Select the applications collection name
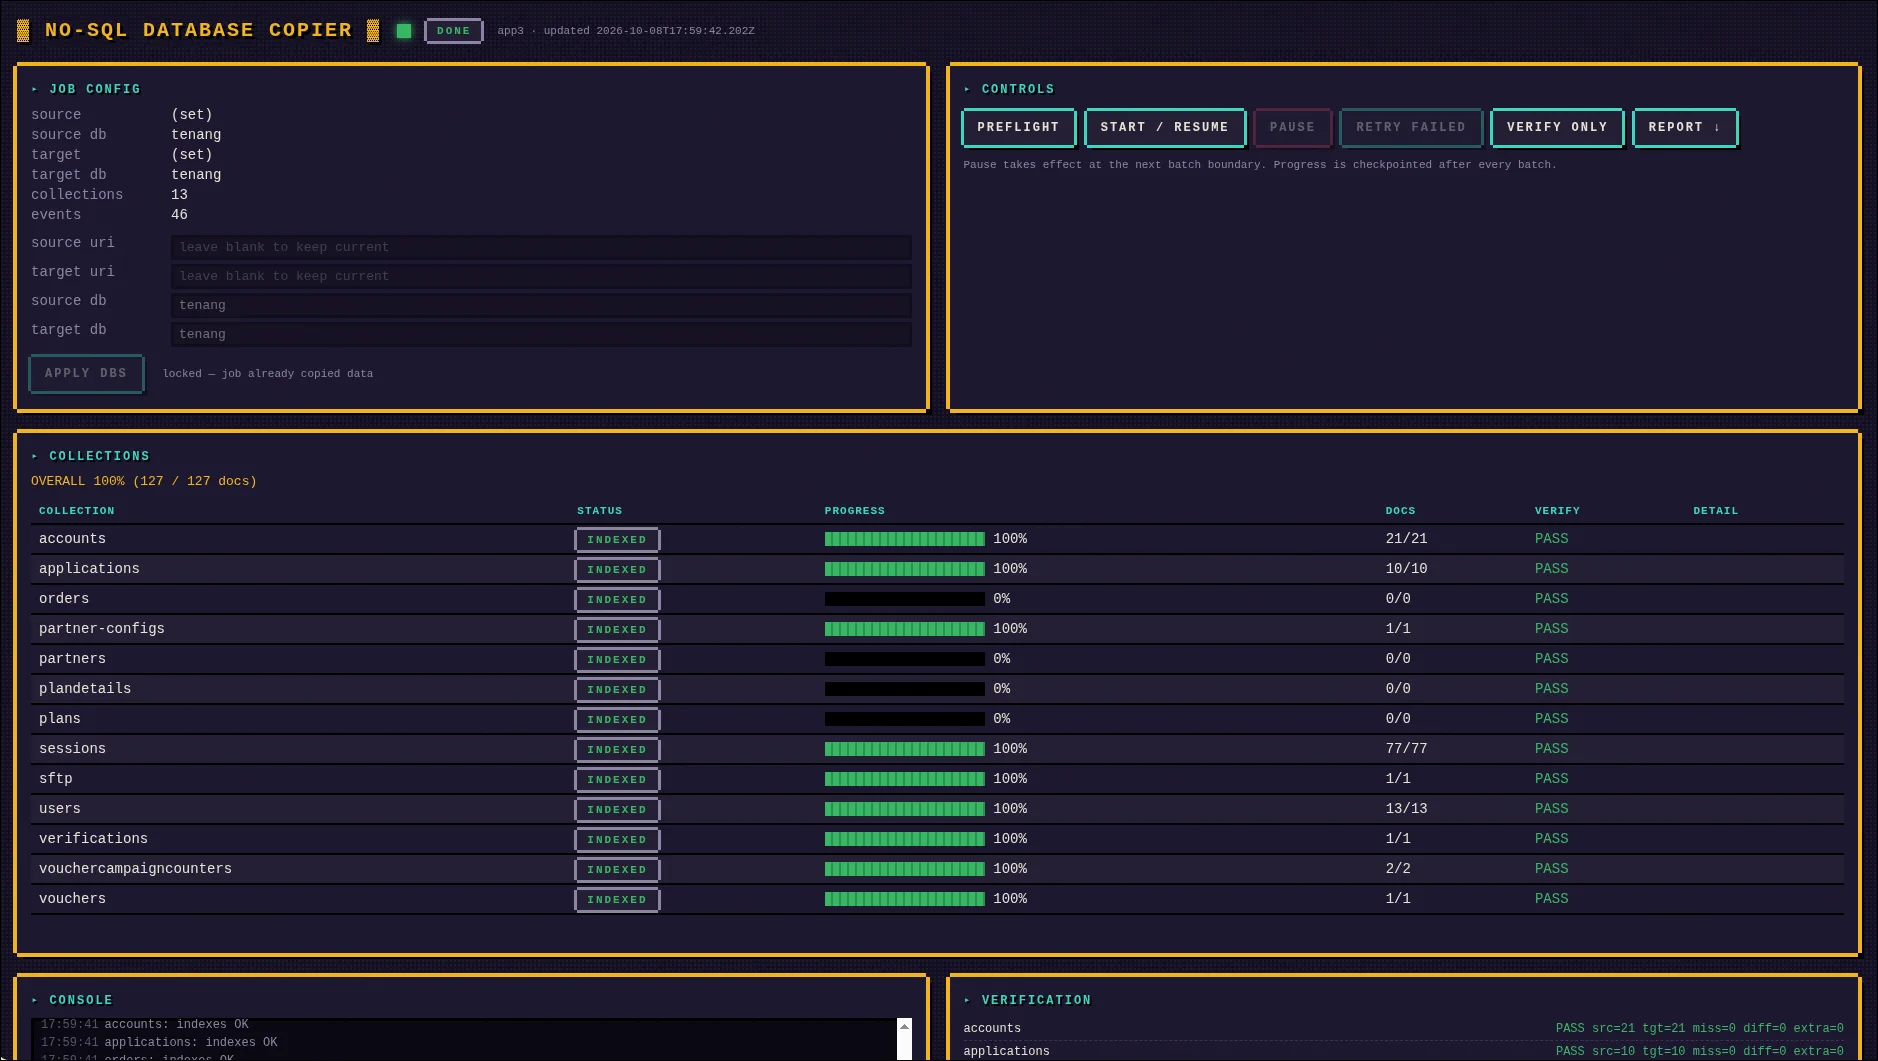 click(x=89, y=569)
